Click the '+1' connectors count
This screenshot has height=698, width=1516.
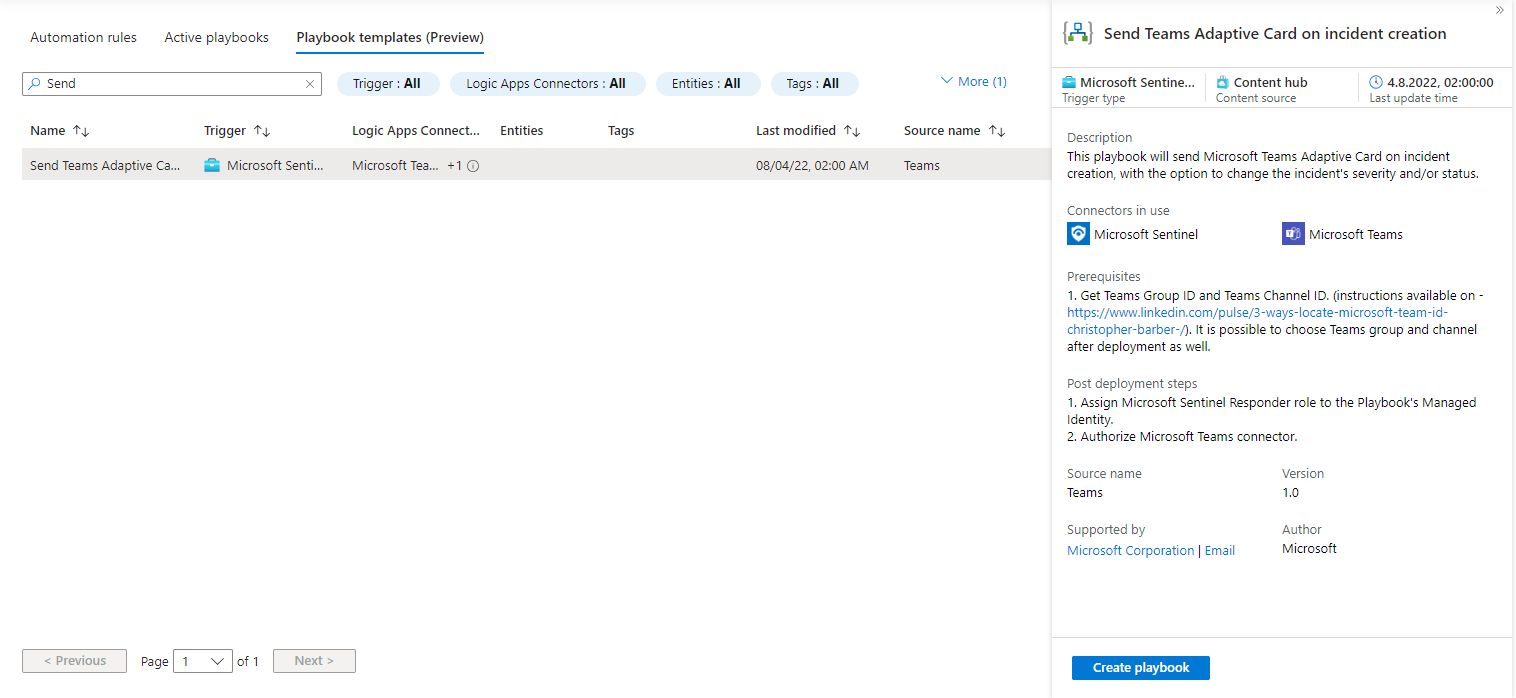[x=455, y=166]
